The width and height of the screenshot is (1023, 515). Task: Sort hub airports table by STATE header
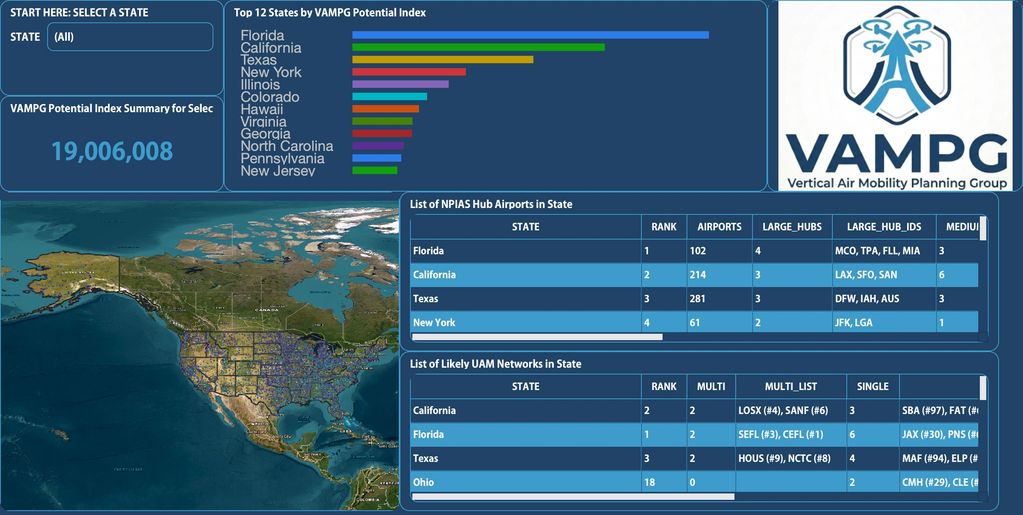click(x=526, y=227)
